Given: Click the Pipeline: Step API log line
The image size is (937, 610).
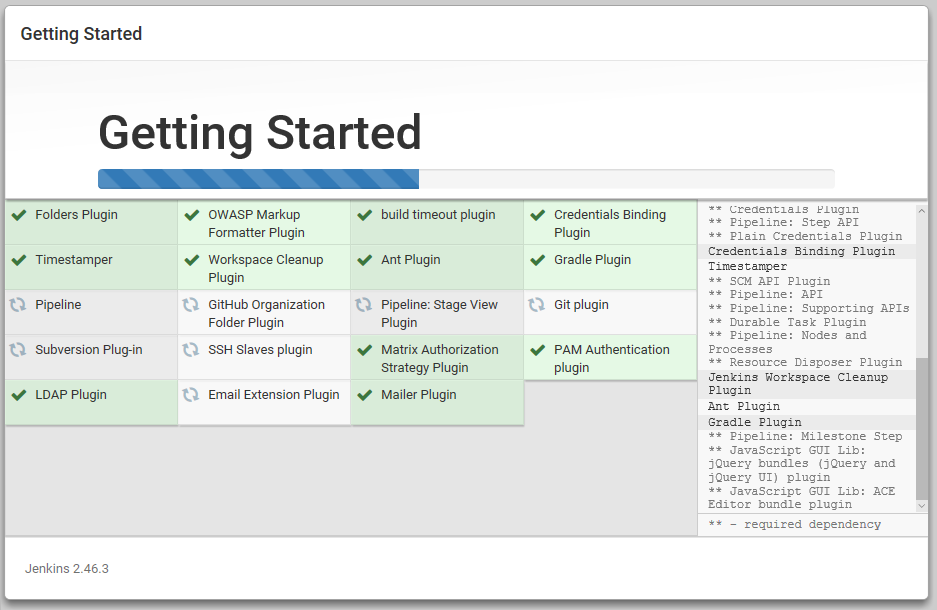Looking at the screenshot, I should pyautogui.click(x=783, y=222).
